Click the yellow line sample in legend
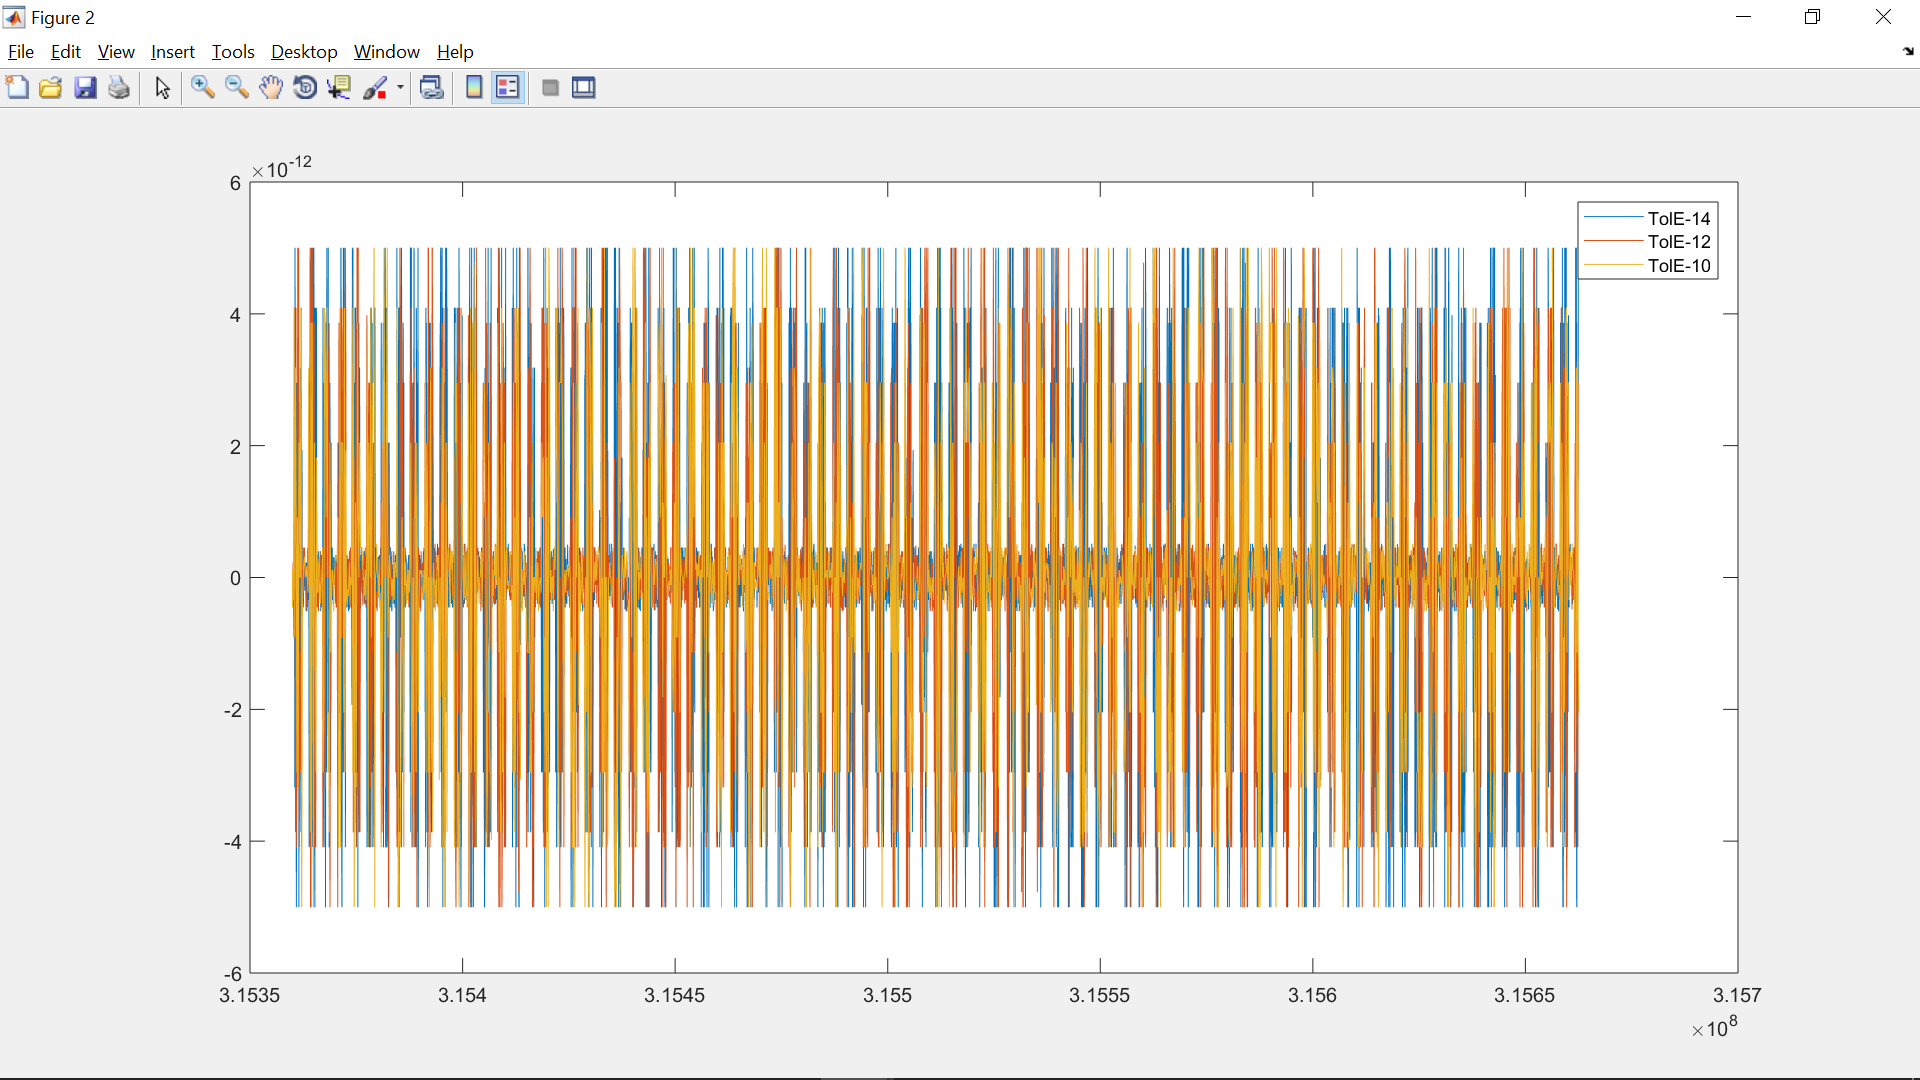The image size is (1920, 1080). [1613, 265]
